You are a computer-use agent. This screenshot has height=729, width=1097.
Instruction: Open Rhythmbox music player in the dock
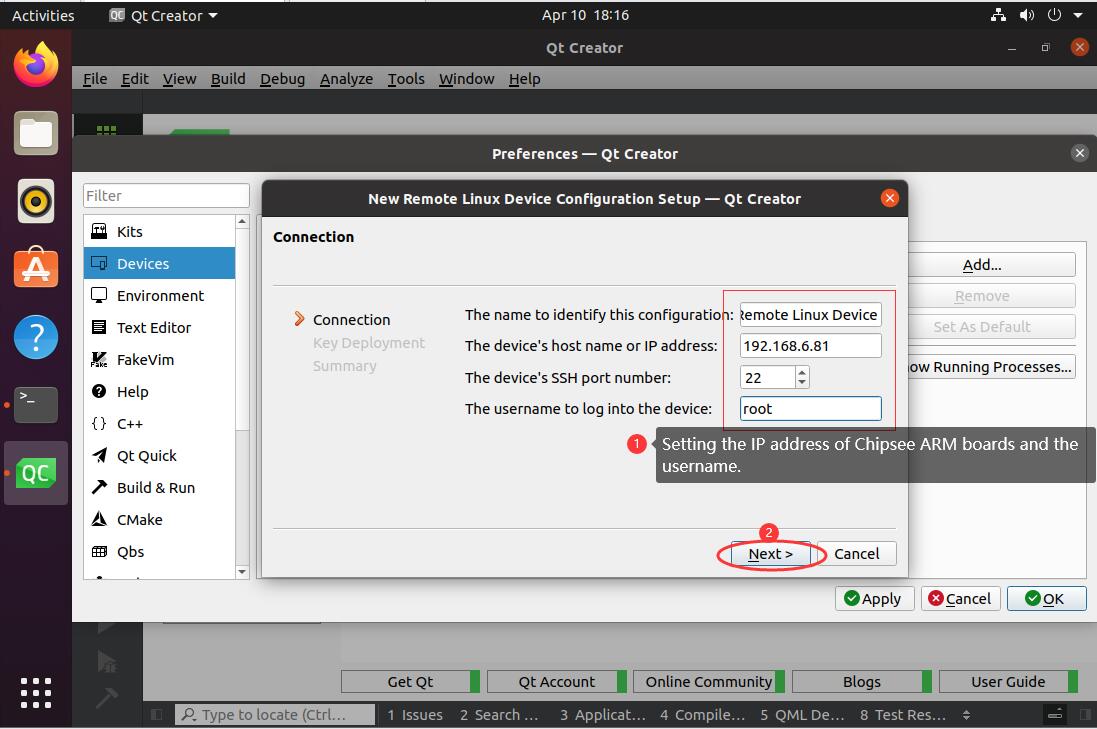(x=36, y=201)
